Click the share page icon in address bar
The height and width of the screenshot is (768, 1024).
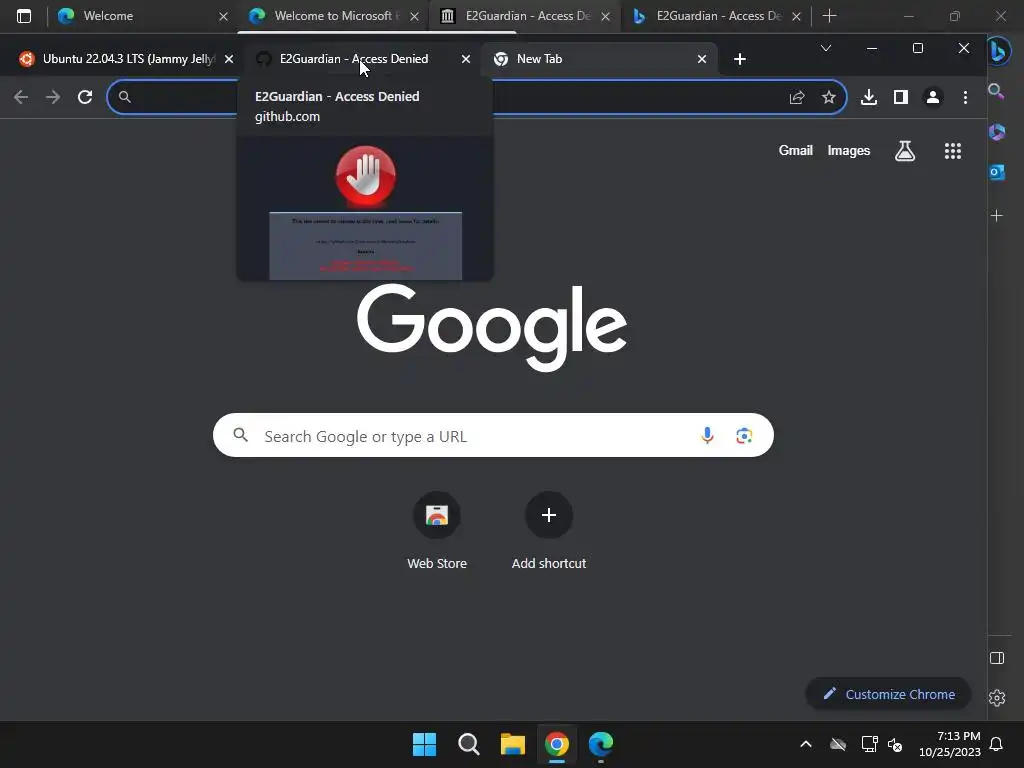click(797, 97)
